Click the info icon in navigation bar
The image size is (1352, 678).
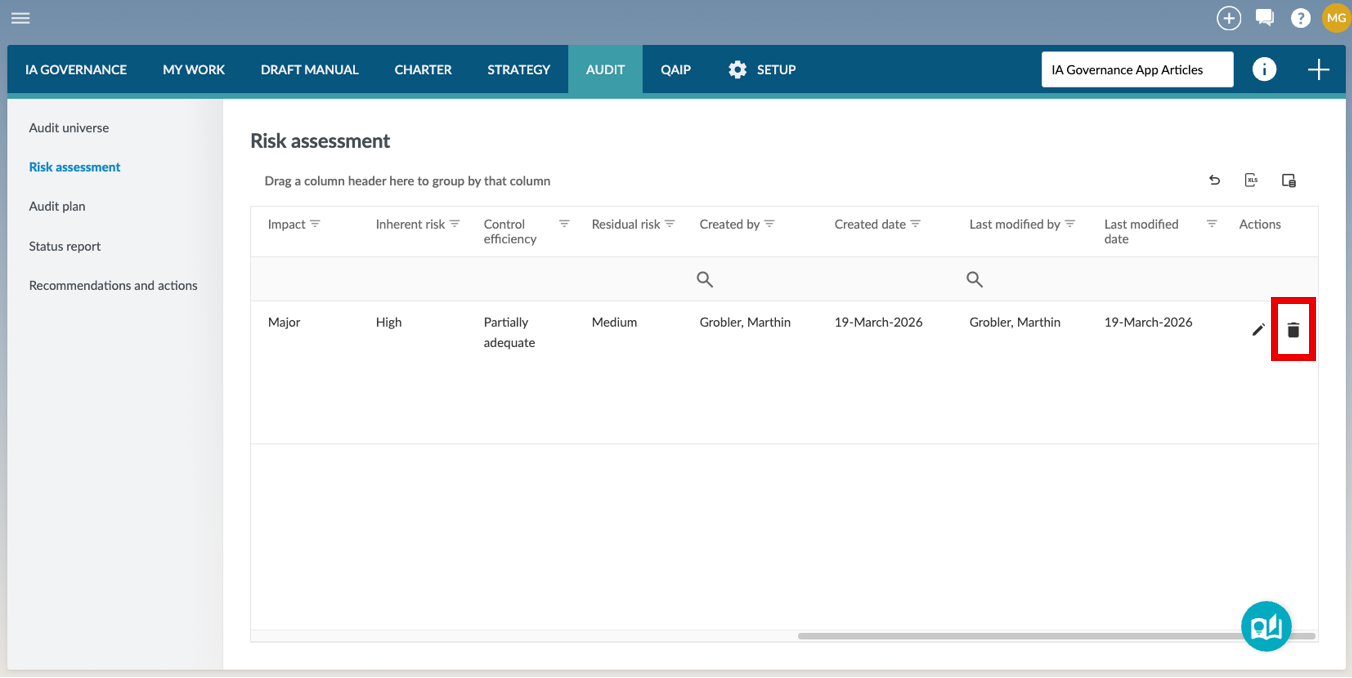click(1264, 69)
